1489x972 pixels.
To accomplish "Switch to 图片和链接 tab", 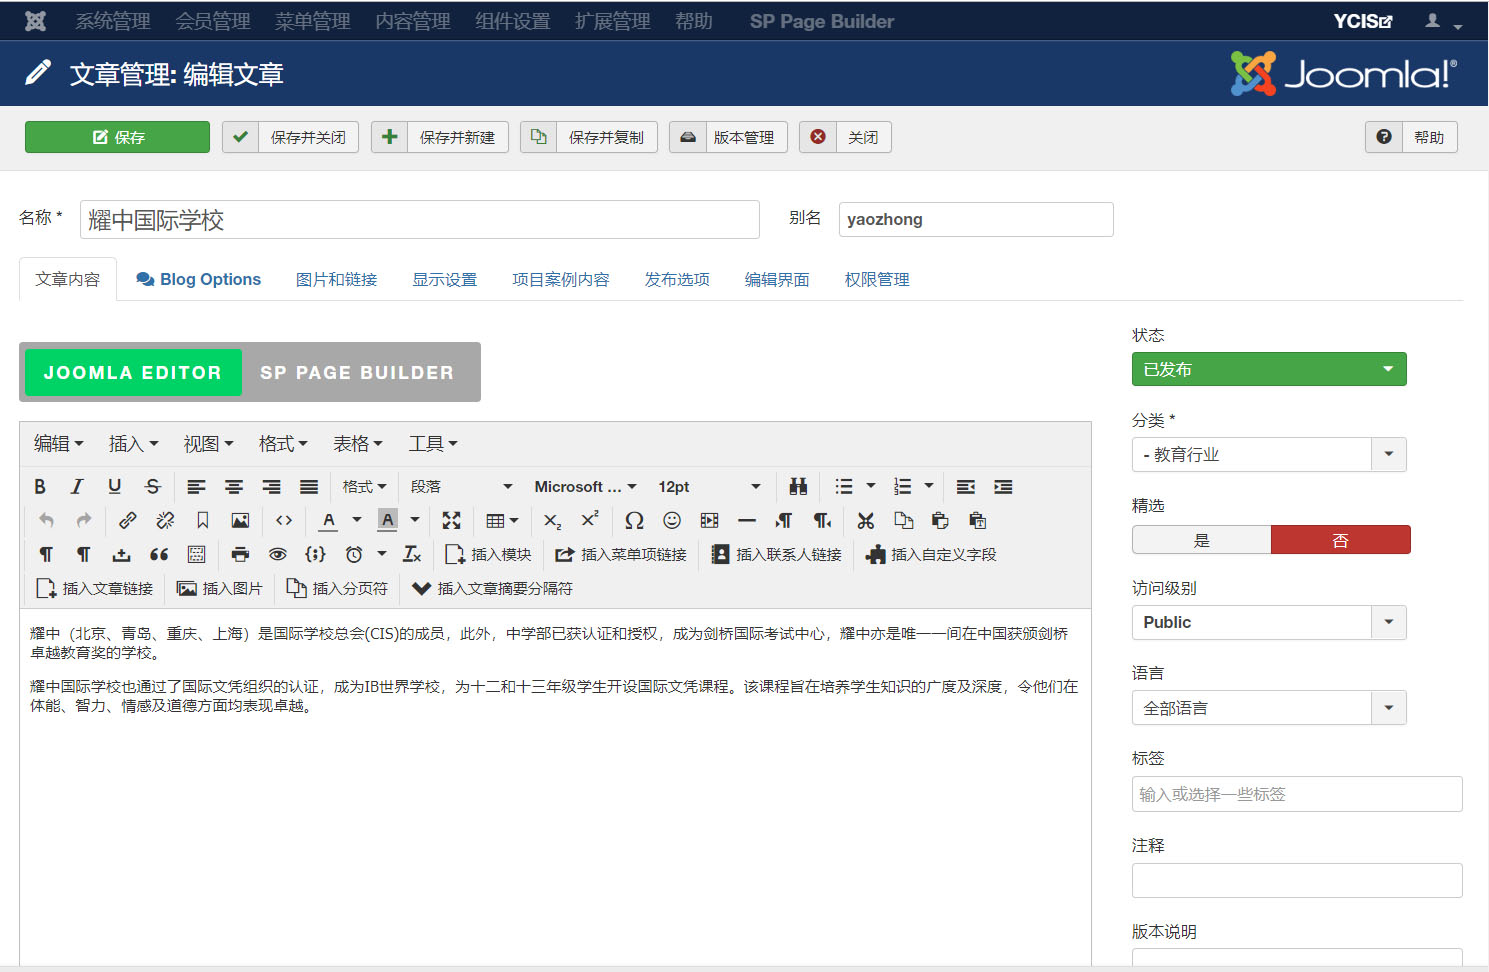I will (x=336, y=279).
